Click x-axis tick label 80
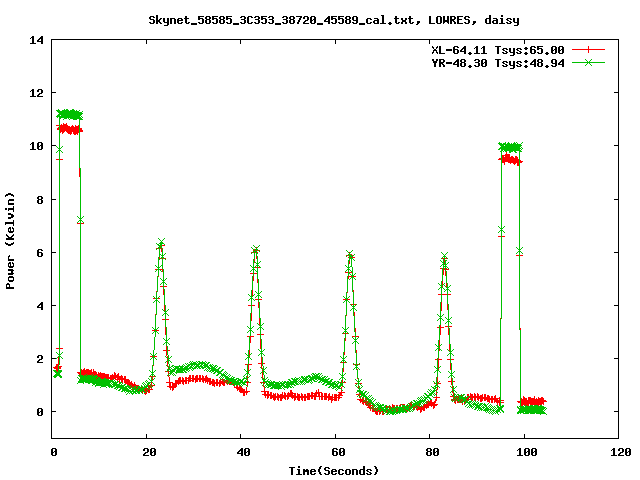This screenshot has width=640, height=480. (x=433, y=452)
